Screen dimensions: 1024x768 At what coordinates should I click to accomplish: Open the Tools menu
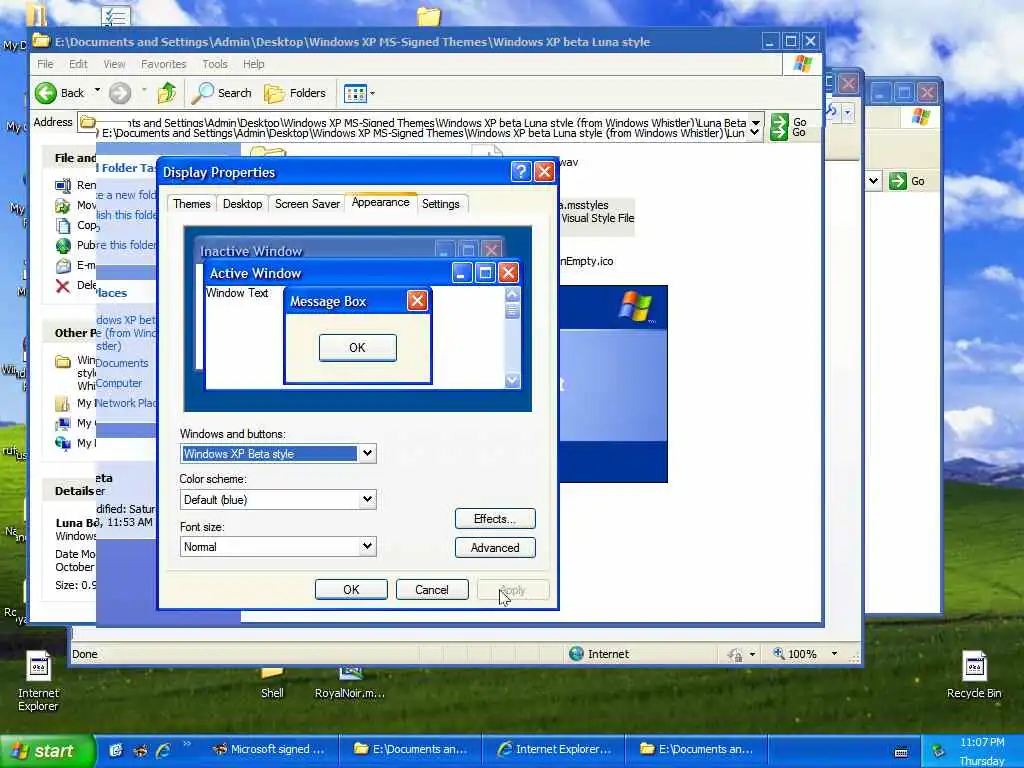pyautogui.click(x=215, y=64)
